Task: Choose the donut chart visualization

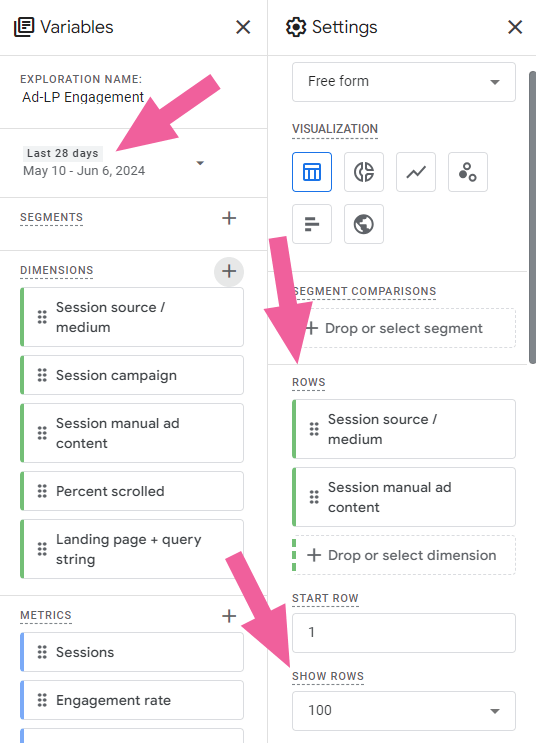Action: pyautogui.click(x=364, y=172)
